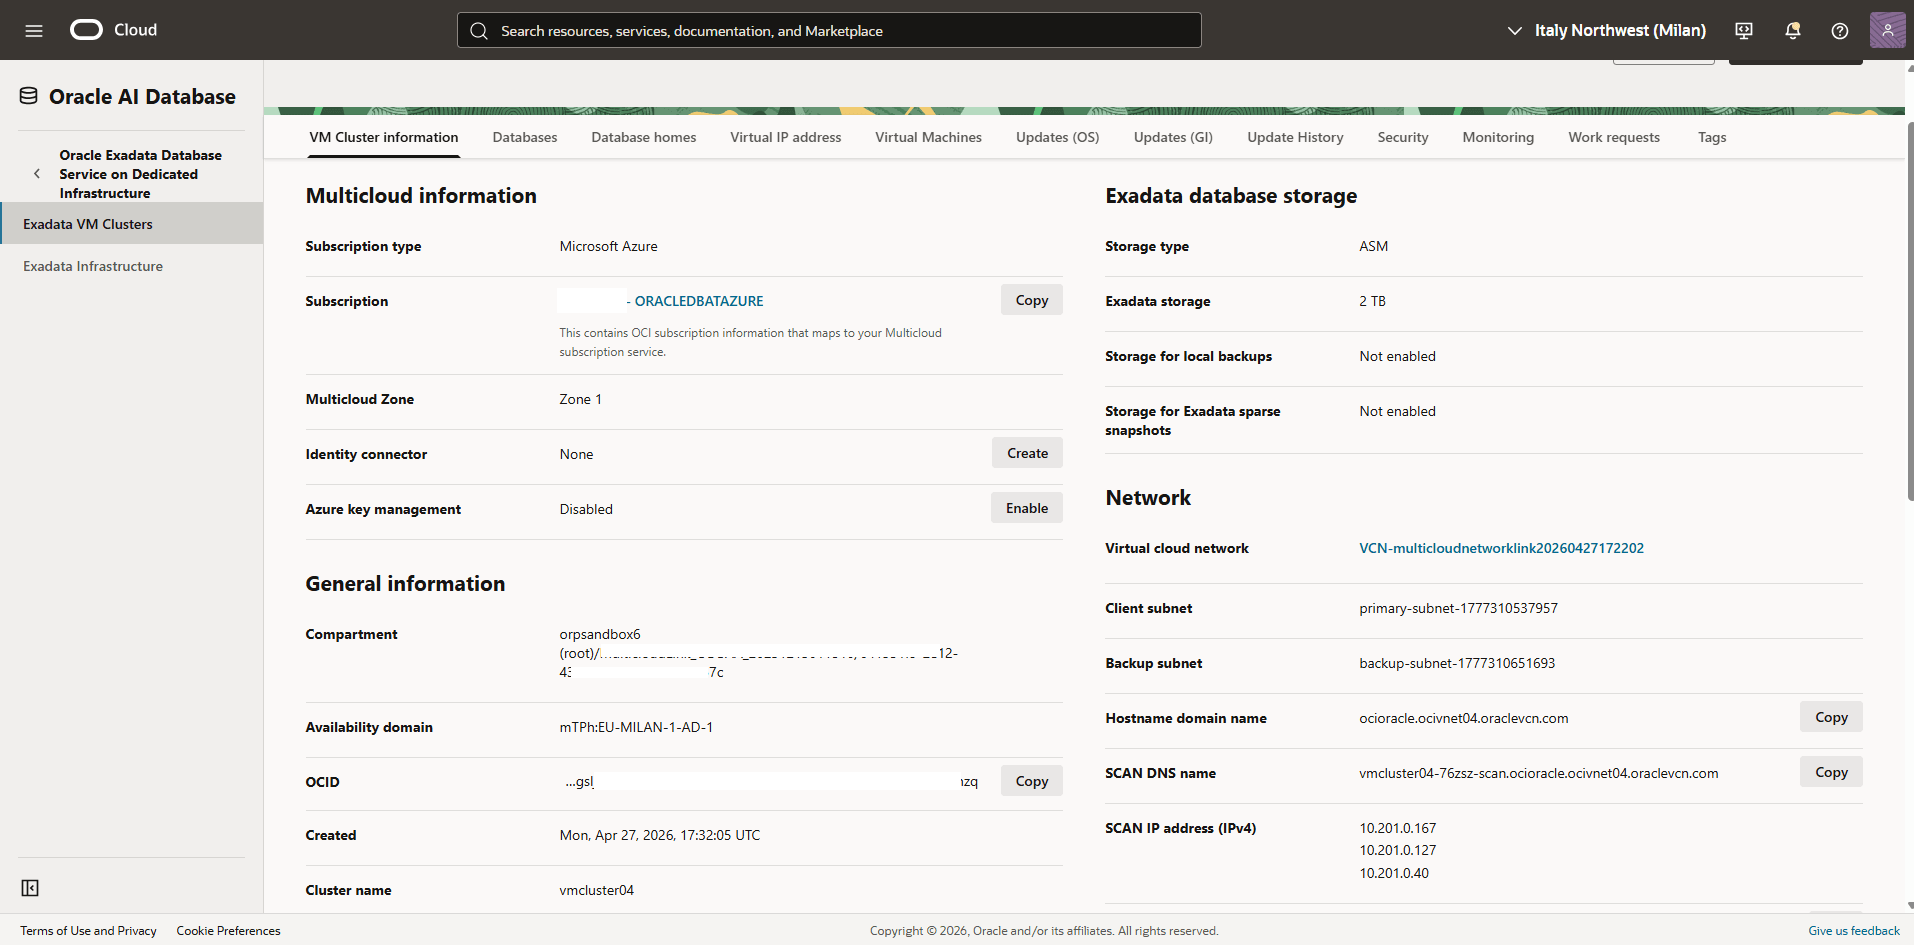
Task: Click the page vertical scrollbar
Action: click(1910, 310)
